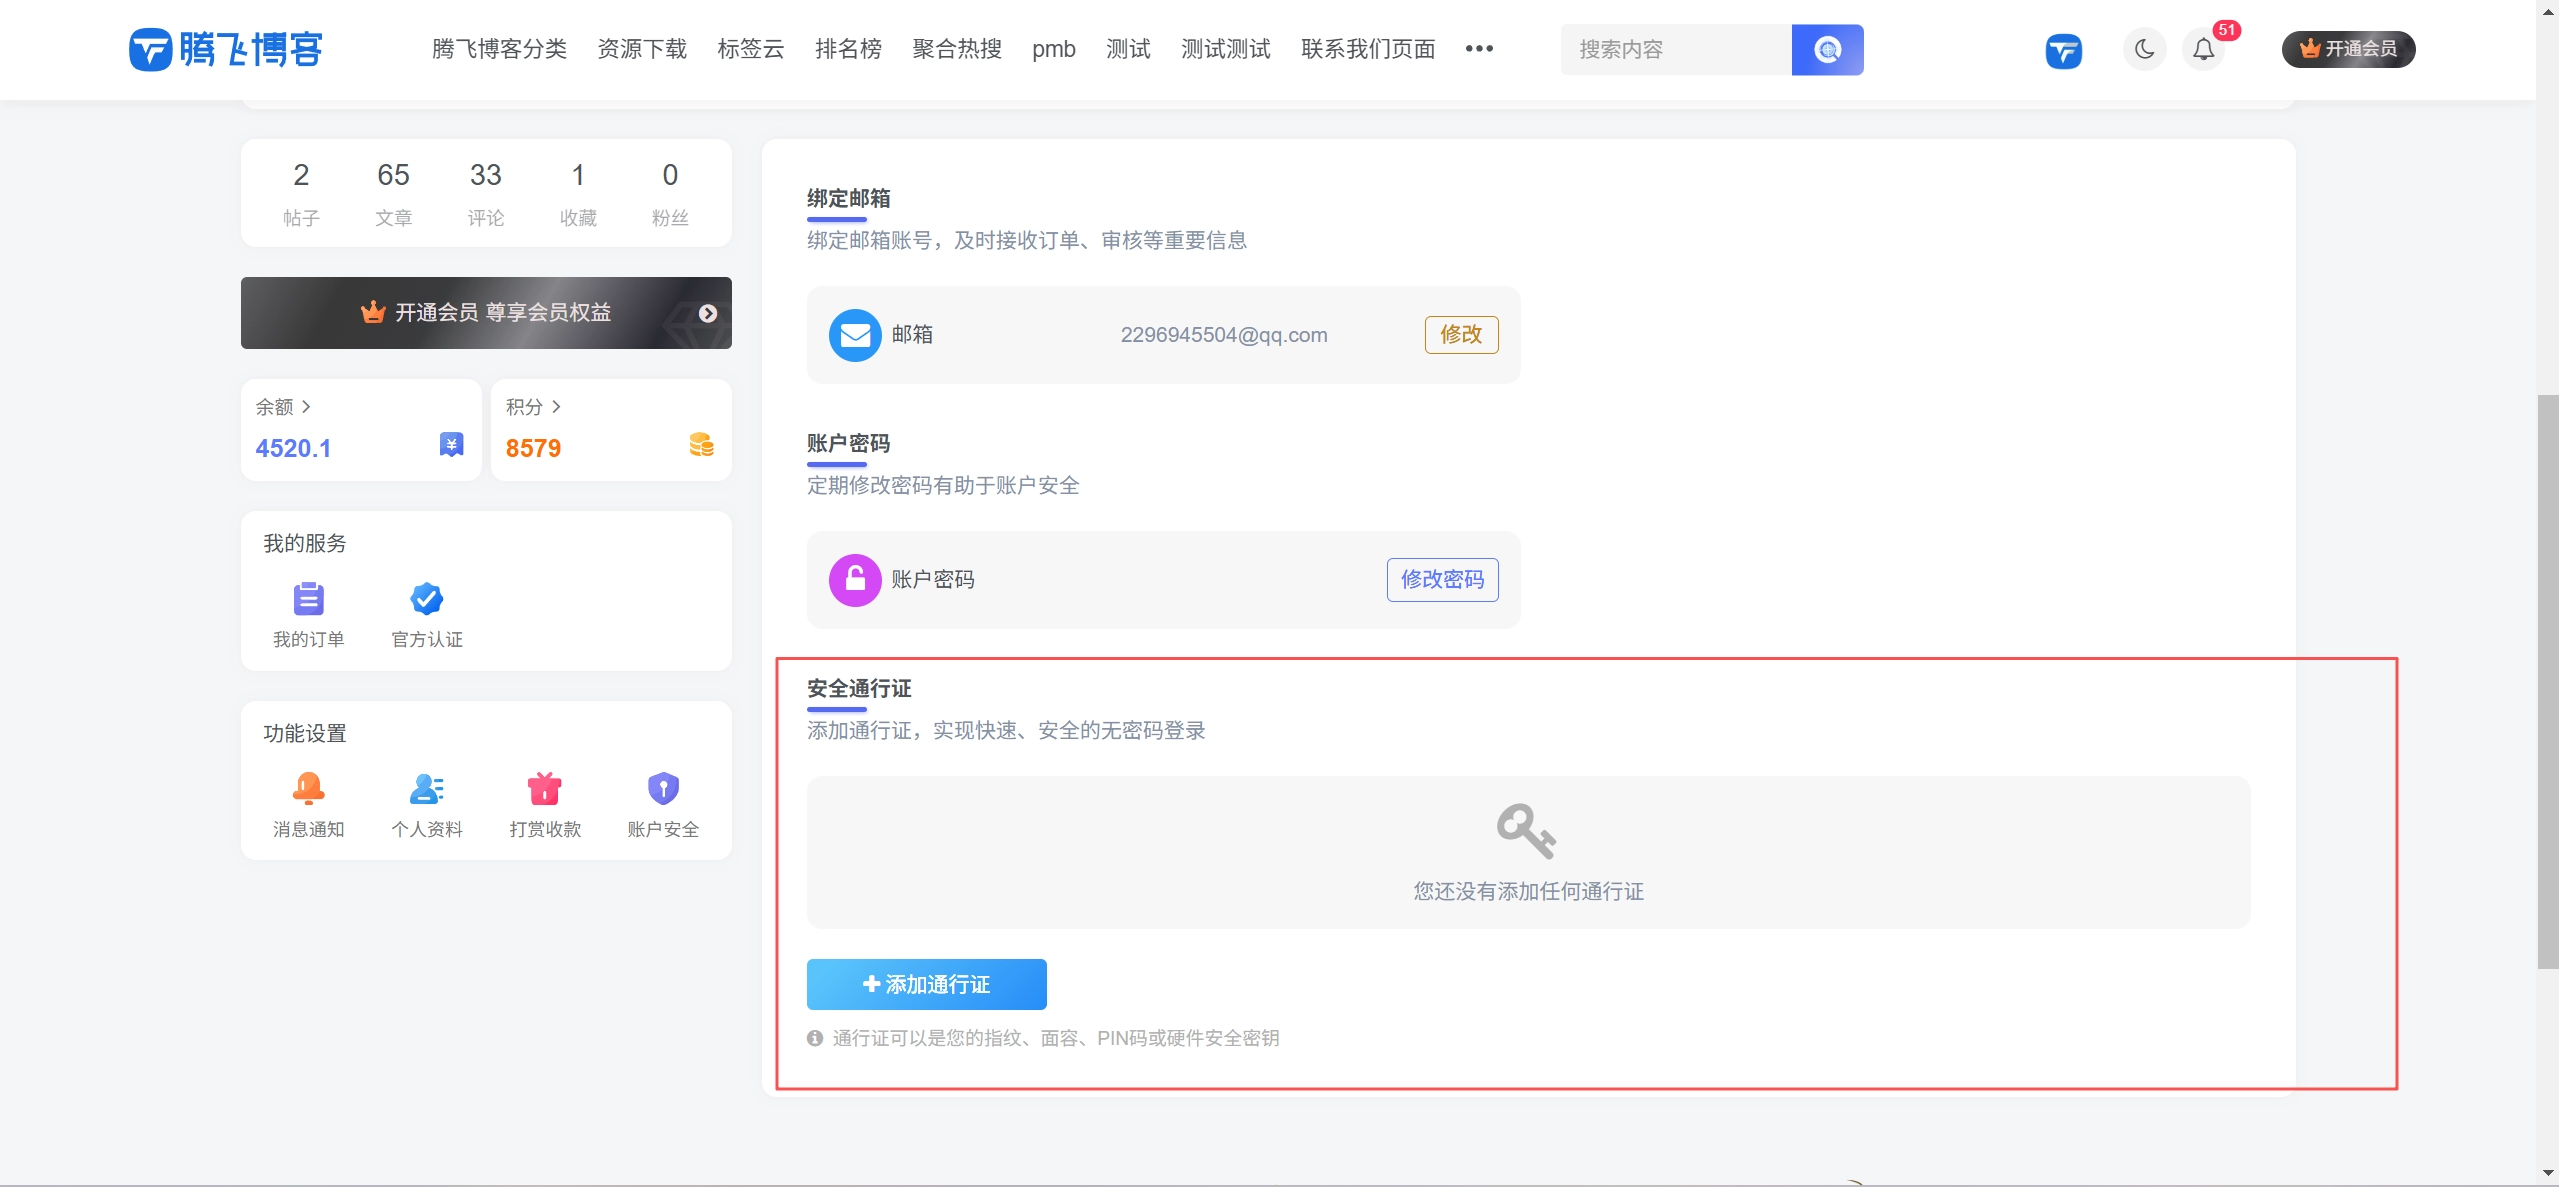Image resolution: width=2559 pixels, height=1187 pixels.
Task: Toggle dark mode with the moon icon
Action: click(2143, 49)
